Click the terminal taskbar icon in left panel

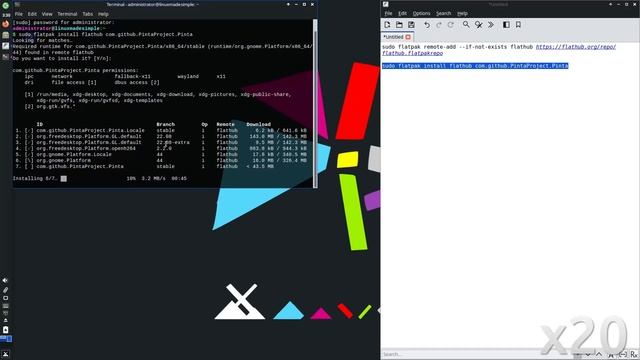5,57
